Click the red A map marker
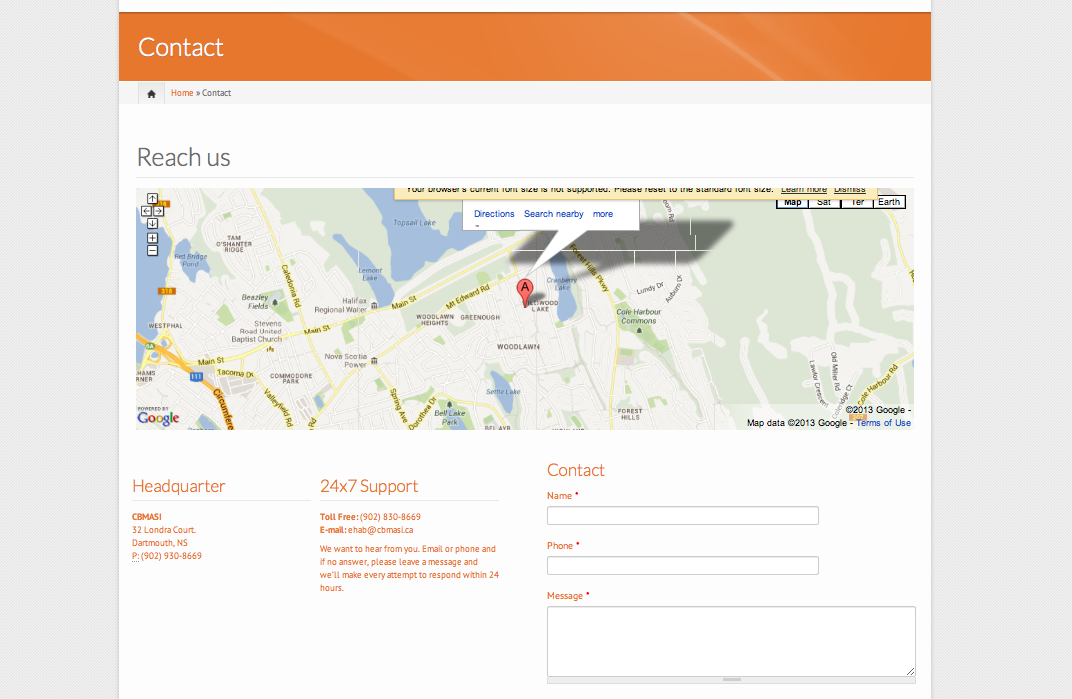This screenshot has height=699, width=1072. click(x=524, y=292)
